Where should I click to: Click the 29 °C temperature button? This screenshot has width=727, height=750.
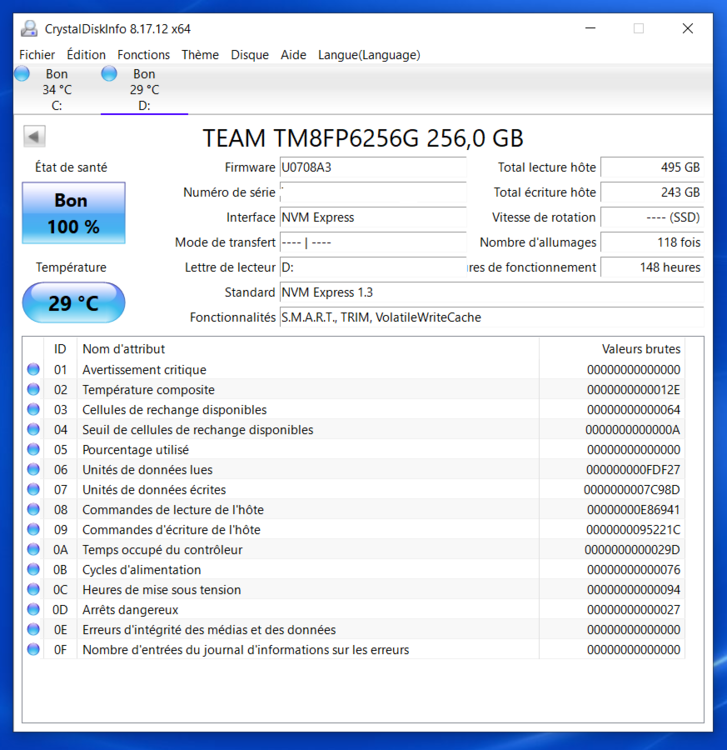click(73, 303)
